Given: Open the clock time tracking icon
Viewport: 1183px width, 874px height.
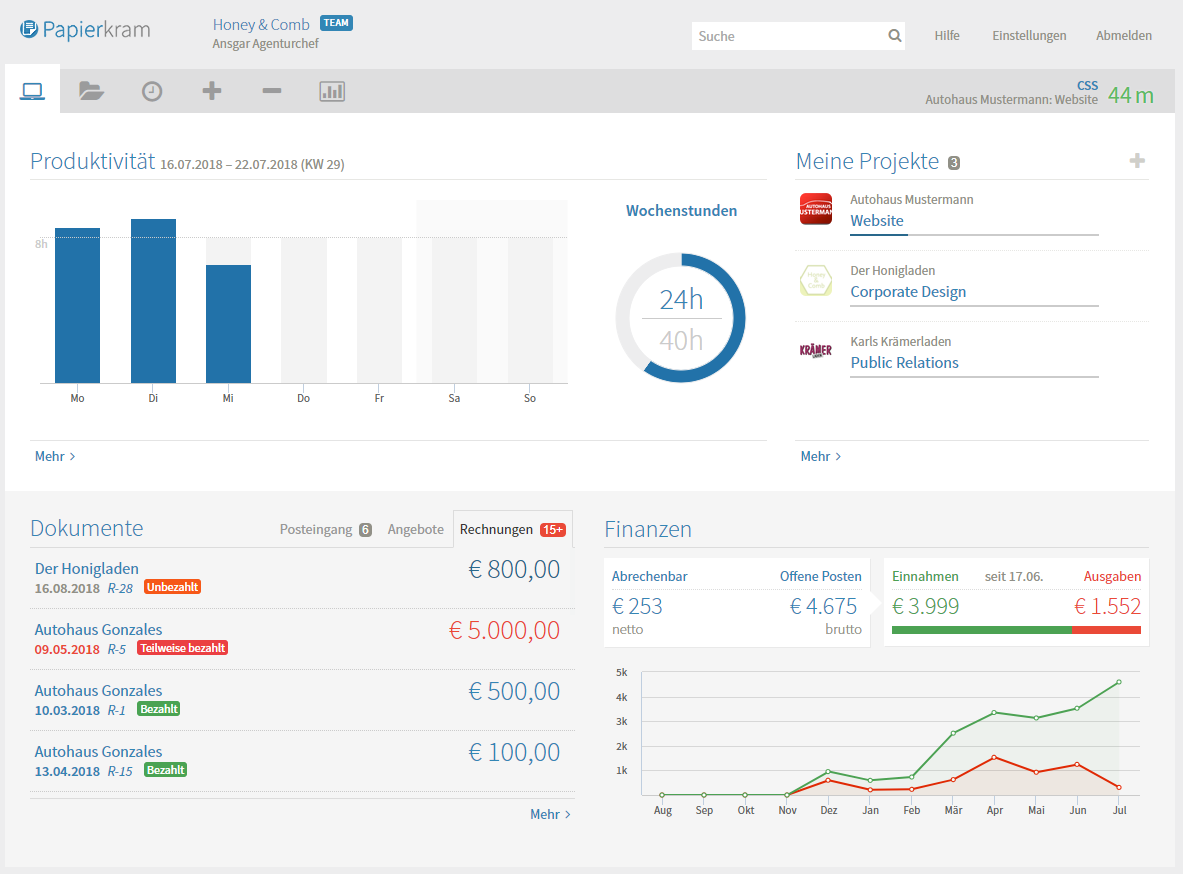Looking at the screenshot, I should (x=151, y=91).
